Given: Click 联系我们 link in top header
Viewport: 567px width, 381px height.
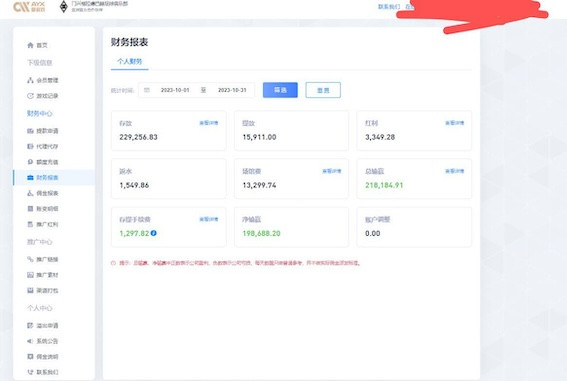Looking at the screenshot, I should pos(389,7).
